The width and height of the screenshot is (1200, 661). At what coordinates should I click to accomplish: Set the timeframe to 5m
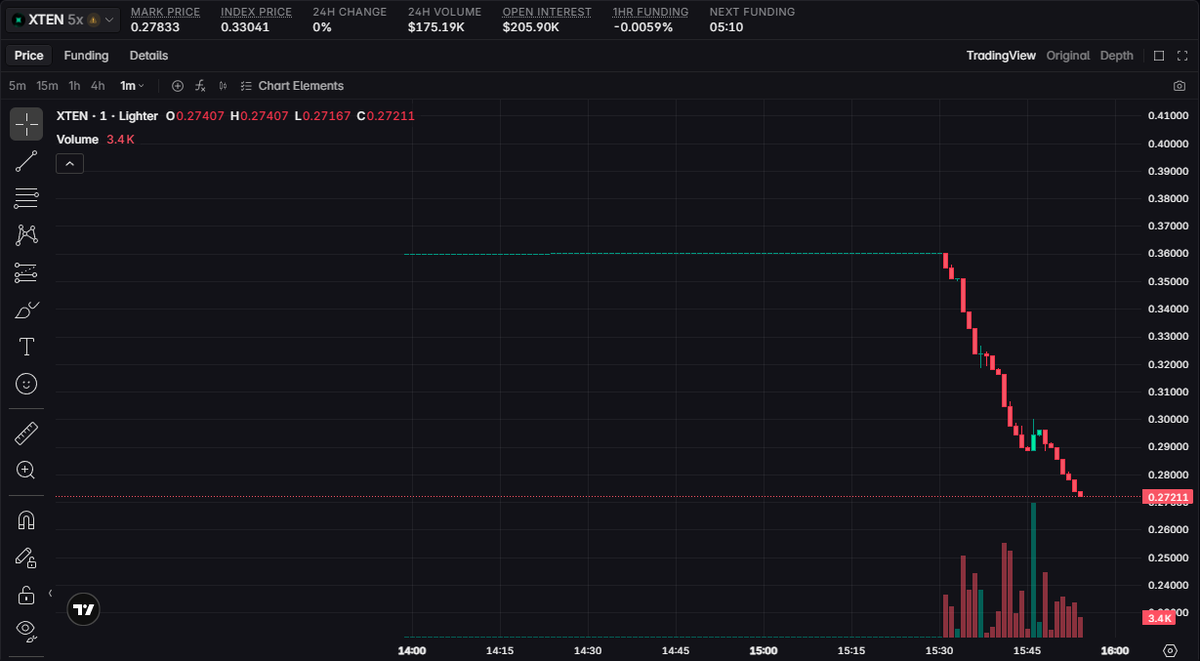click(x=18, y=86)
